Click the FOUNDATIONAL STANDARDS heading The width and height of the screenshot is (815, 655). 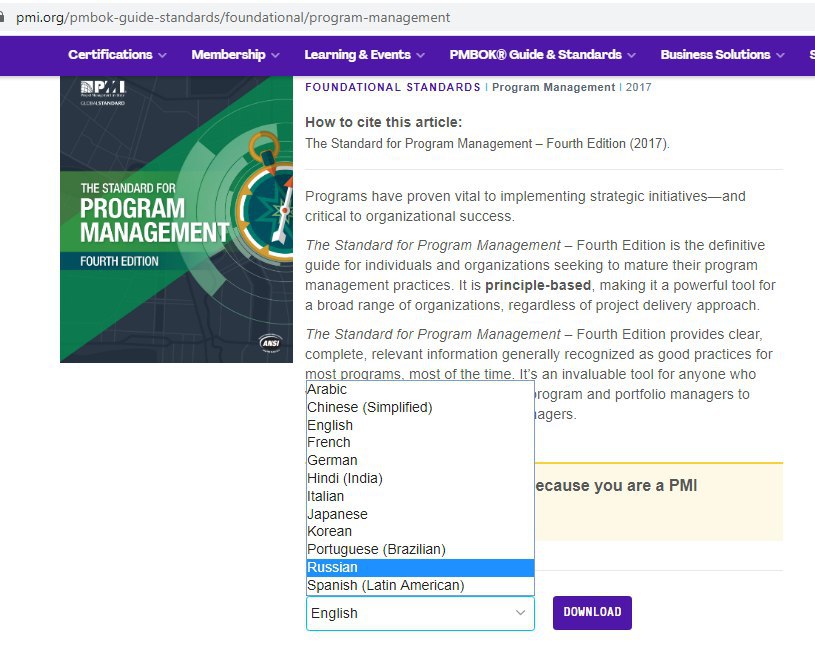pyautogui.click(x=392, y=87)
